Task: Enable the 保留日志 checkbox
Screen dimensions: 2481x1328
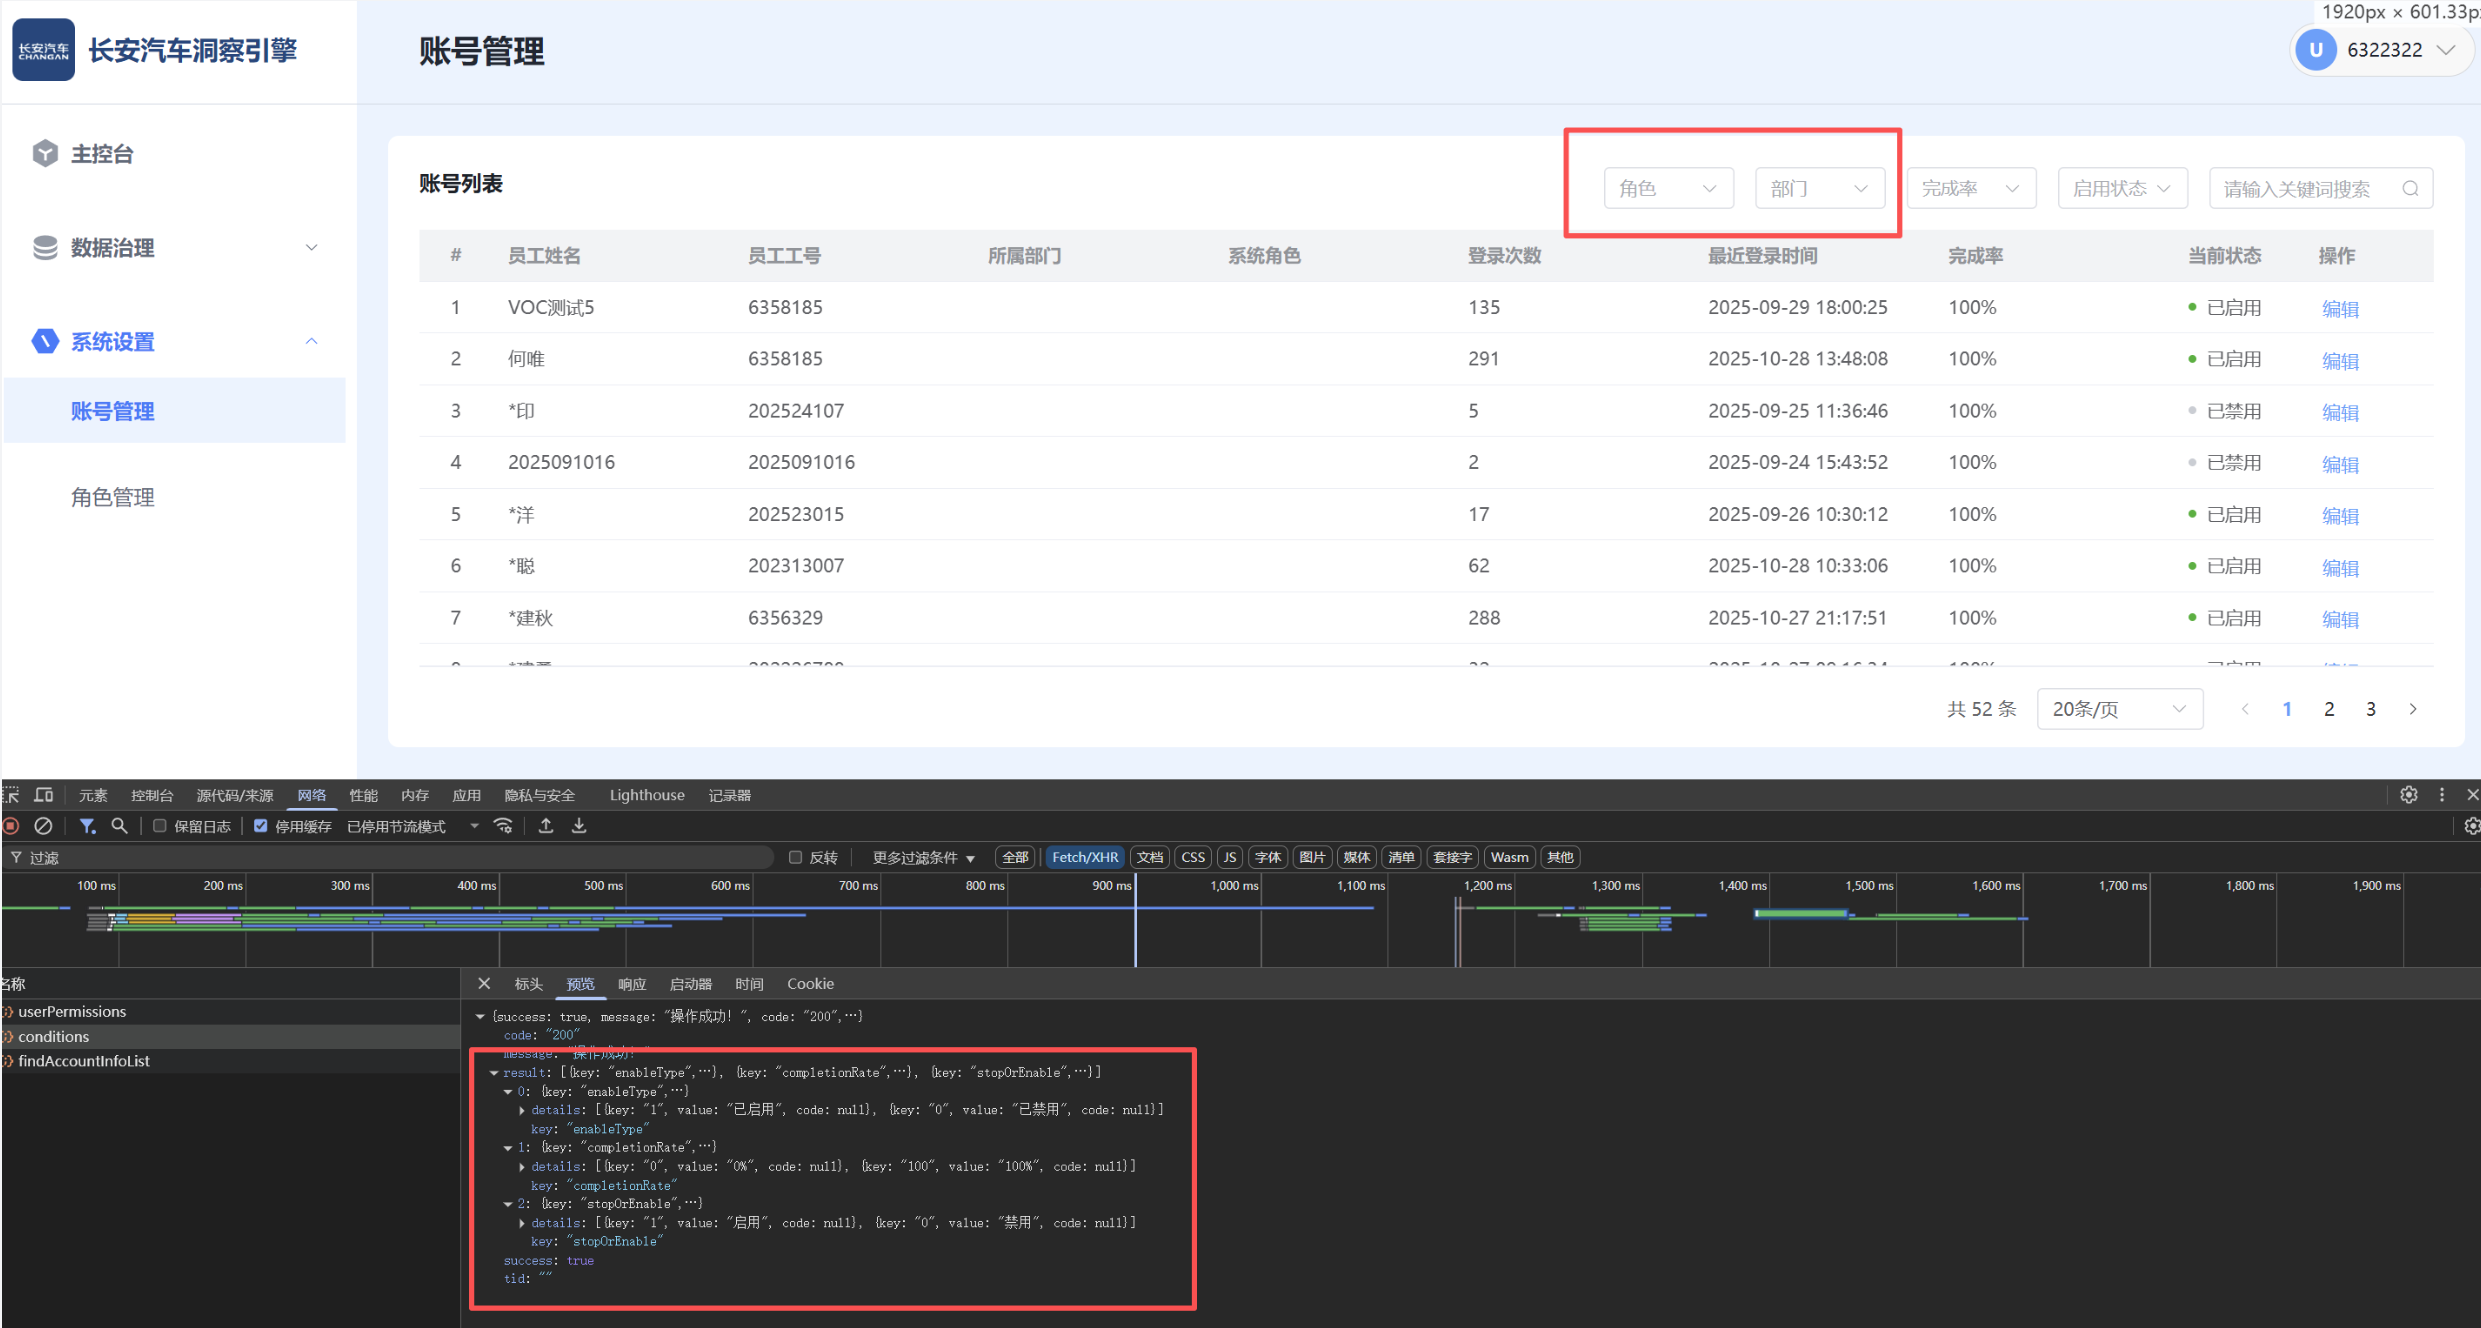Action: pyautogui.click(x=159, y=826)
